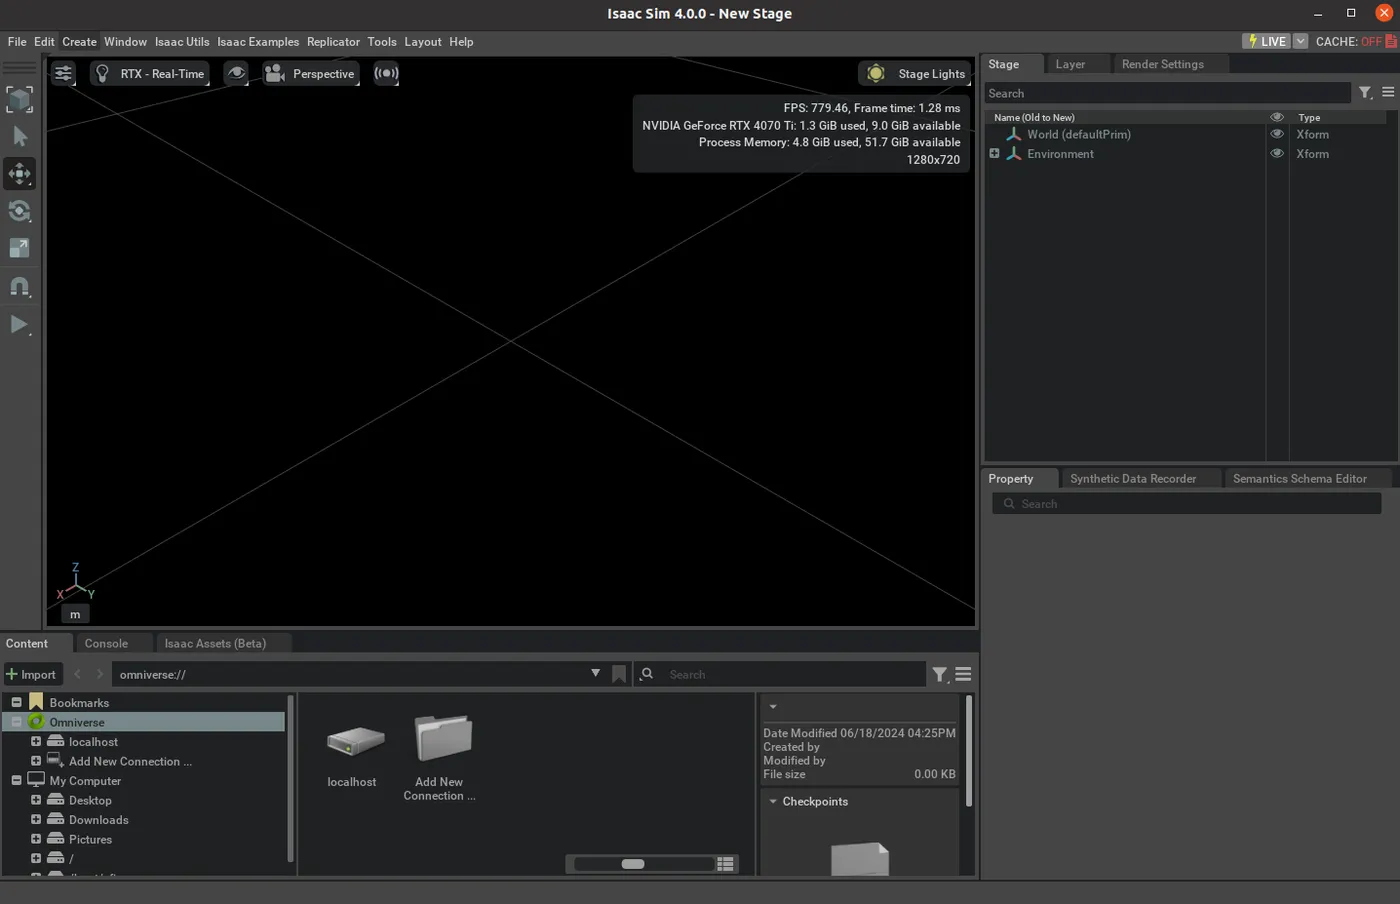Switch to Synthetic Data Recorder tab
Viewport: 1400px width, 904px height.
(1133, 479)
